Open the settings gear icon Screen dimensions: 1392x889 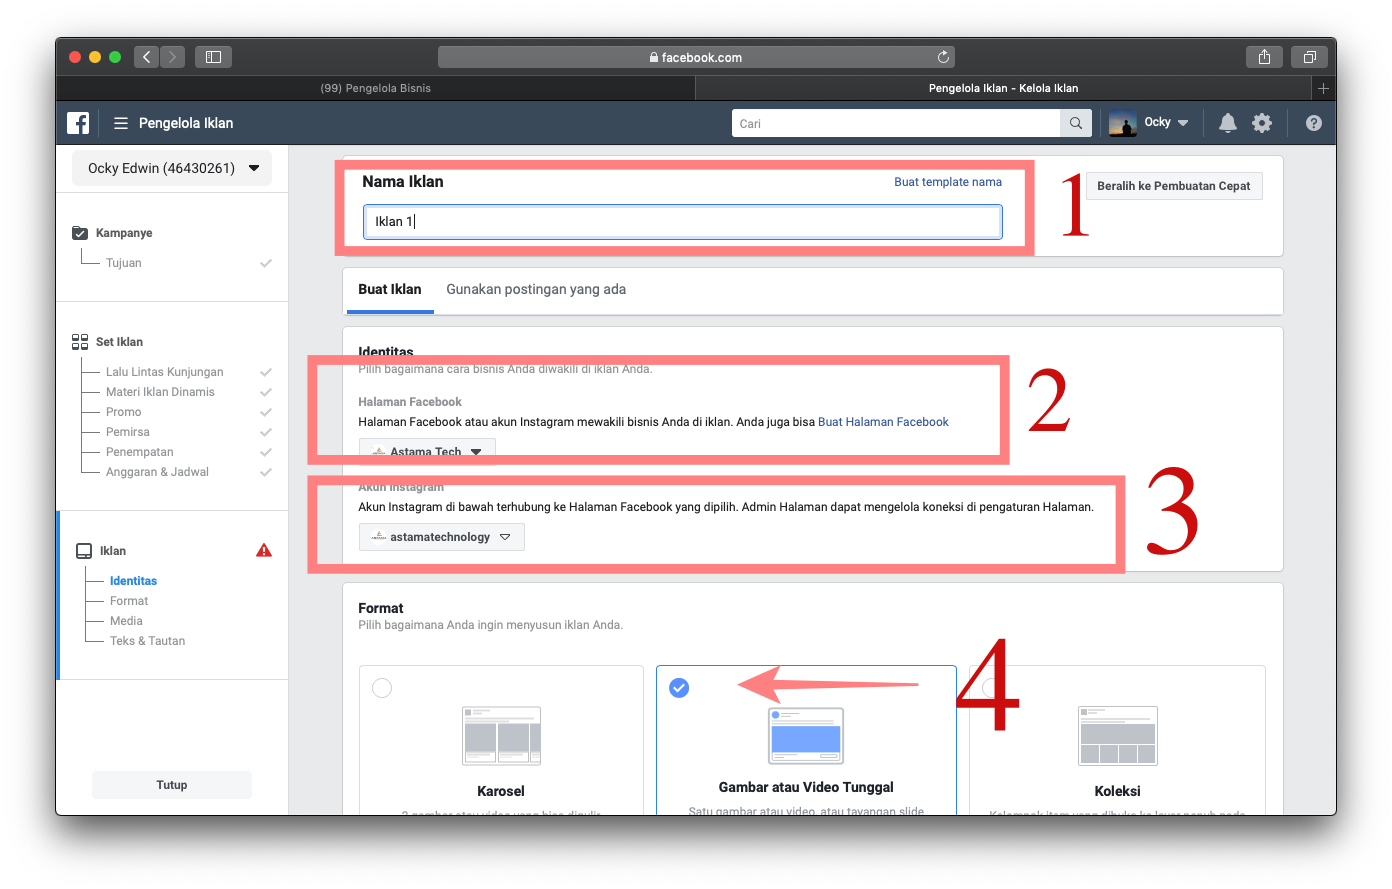(1262, 123)
